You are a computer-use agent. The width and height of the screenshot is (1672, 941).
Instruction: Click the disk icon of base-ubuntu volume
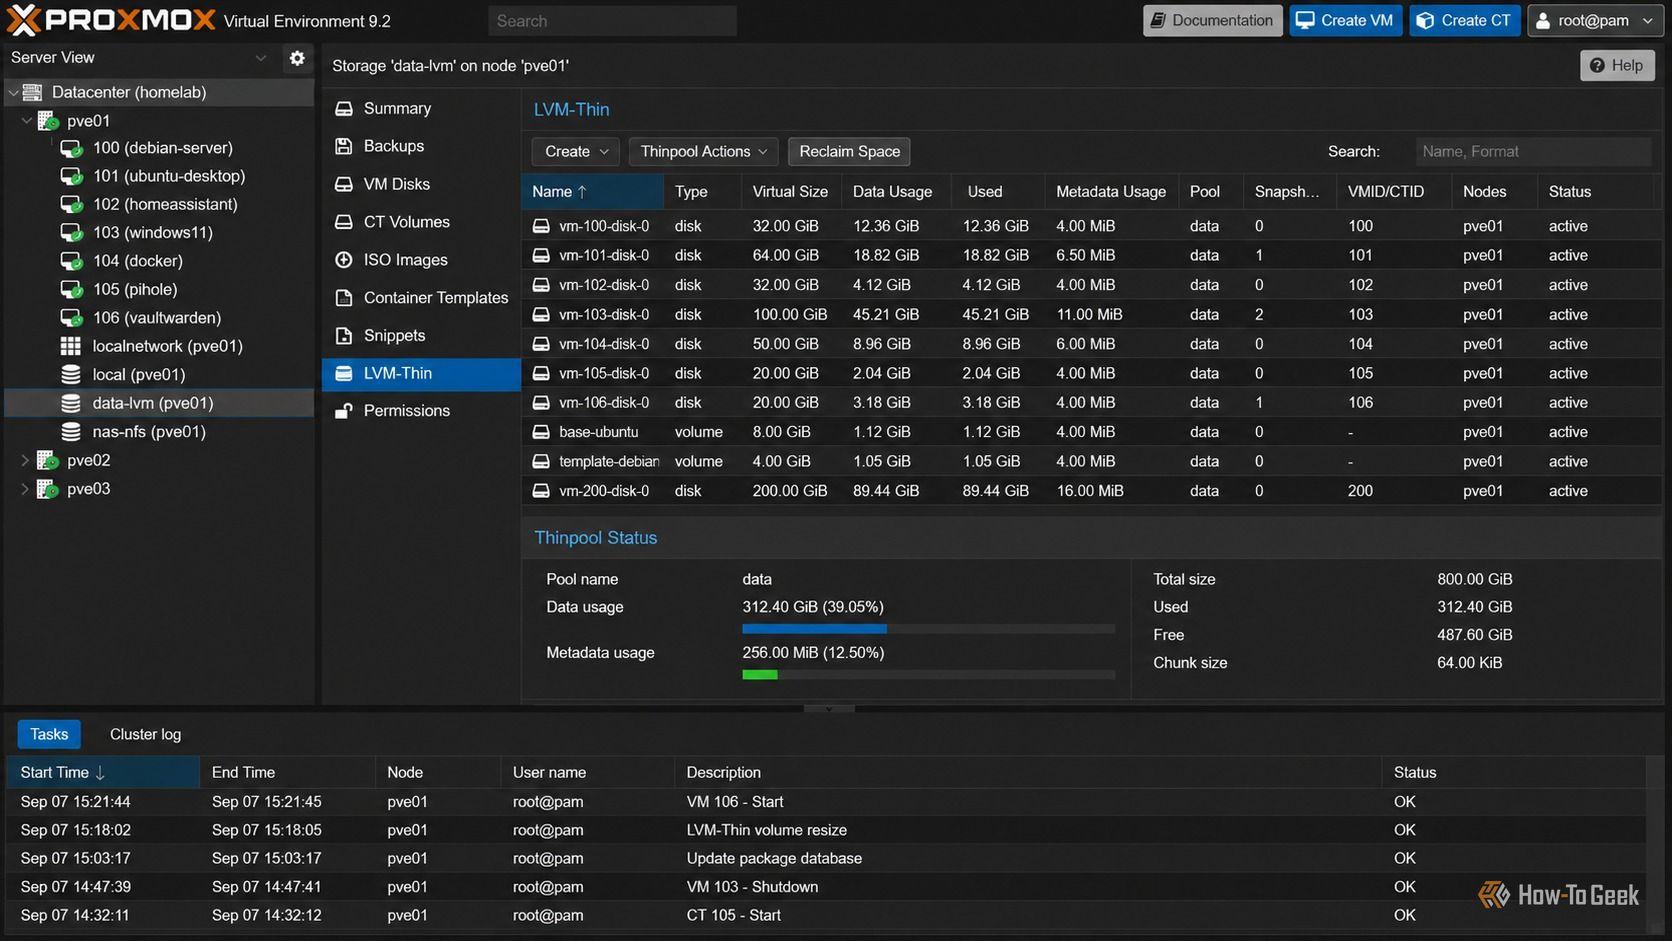541,432
